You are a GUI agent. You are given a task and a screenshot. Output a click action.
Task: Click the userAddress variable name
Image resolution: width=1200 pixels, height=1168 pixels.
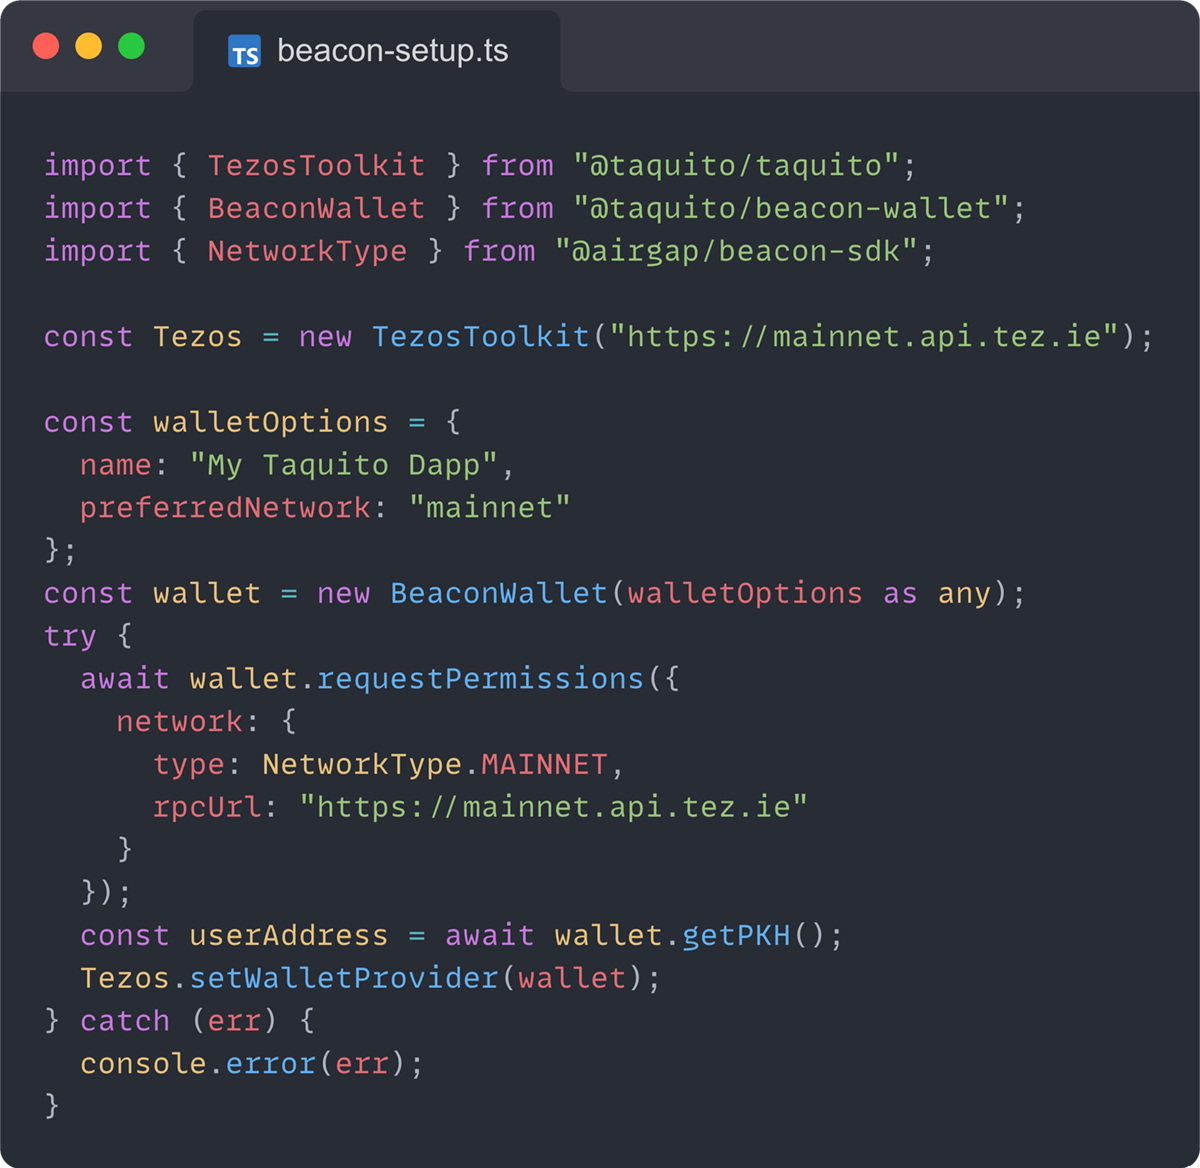(x=288, y=936)
